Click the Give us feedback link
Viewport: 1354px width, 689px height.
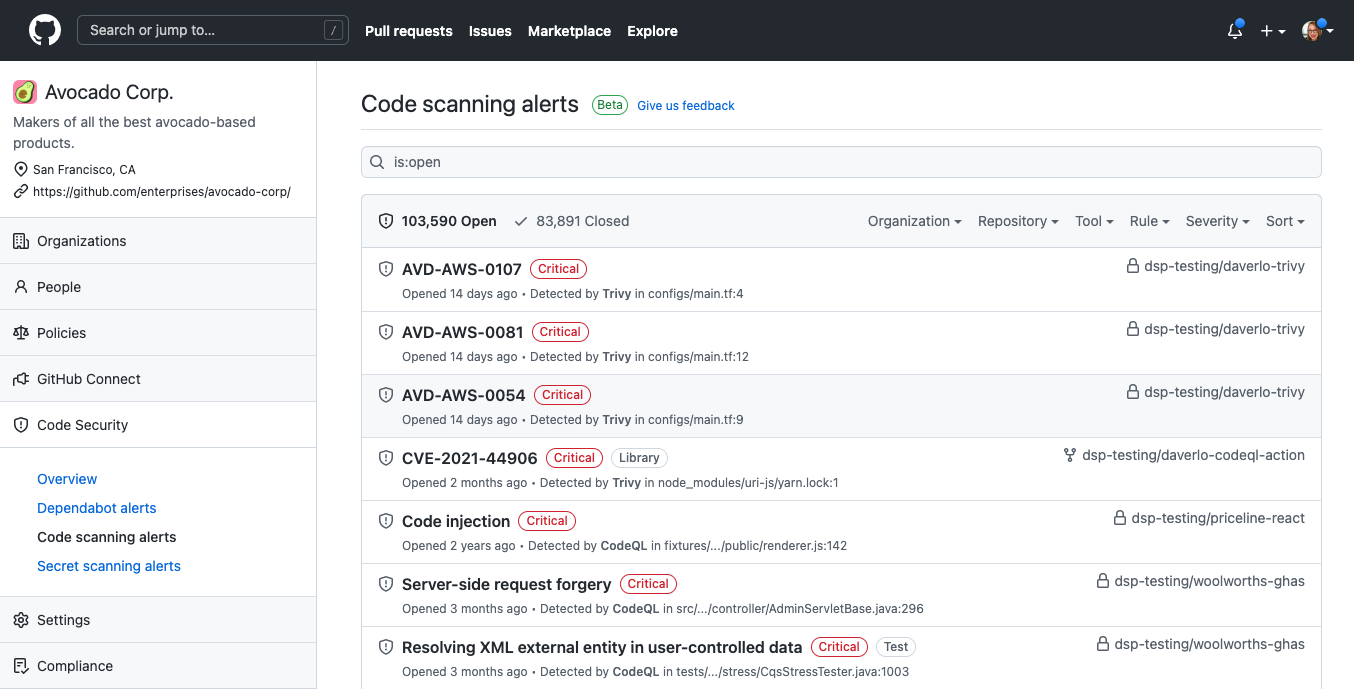point(685,105)
